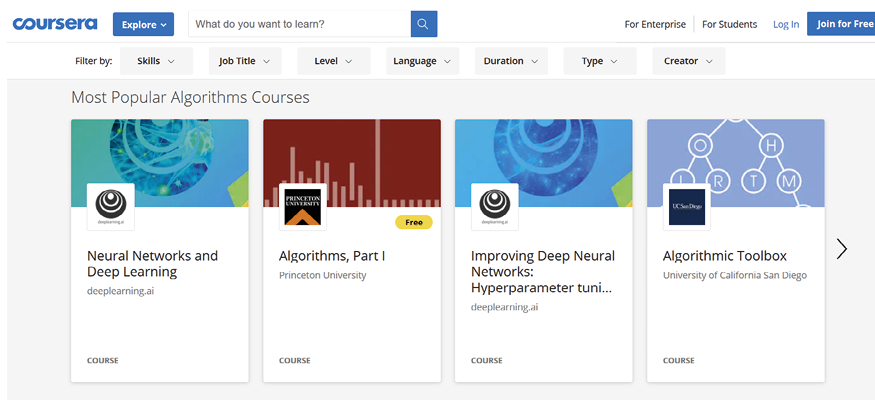Open Neural Networks and Deep Learning course
This screenshot has width=875, height=400.
(152, 264)
